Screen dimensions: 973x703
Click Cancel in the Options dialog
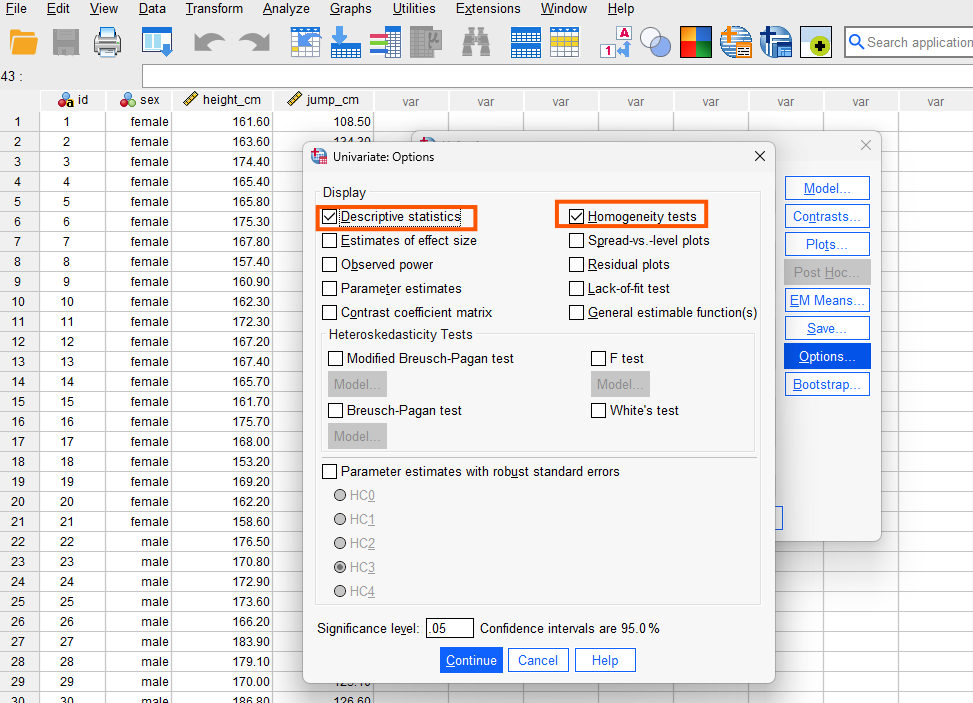538,660
